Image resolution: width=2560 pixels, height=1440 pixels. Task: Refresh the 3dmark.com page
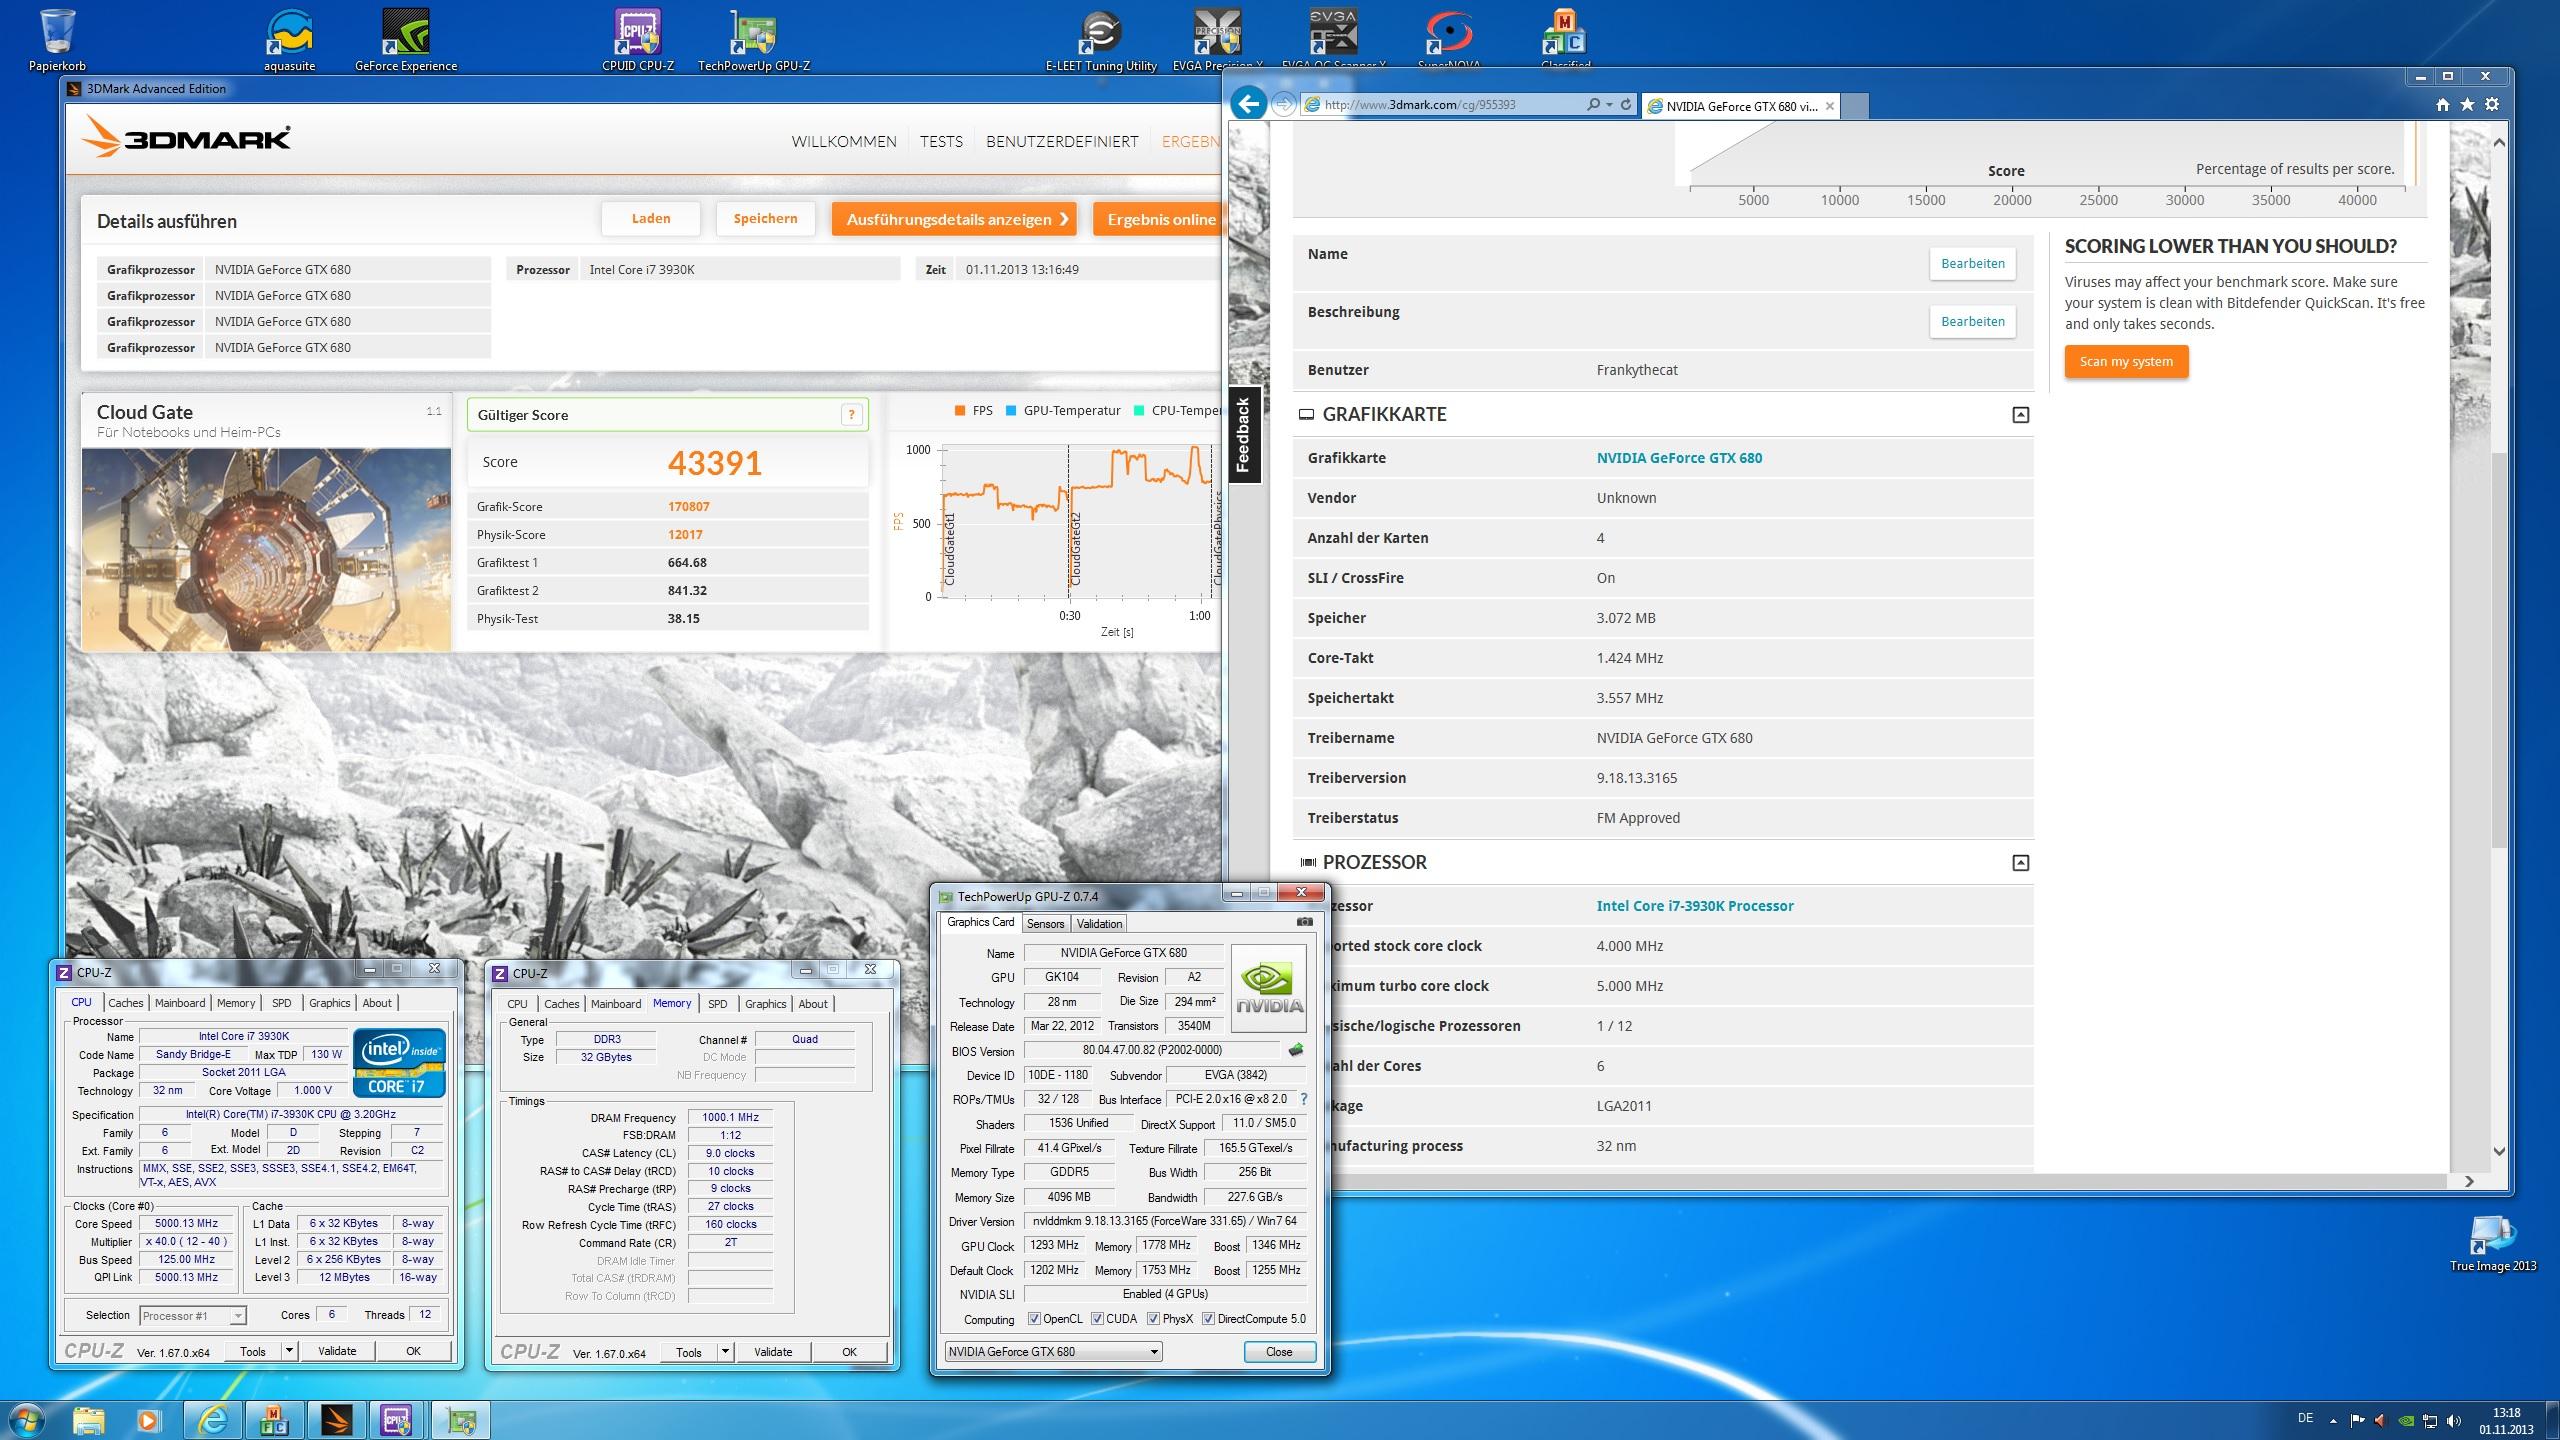click(x=1626, y=104)
